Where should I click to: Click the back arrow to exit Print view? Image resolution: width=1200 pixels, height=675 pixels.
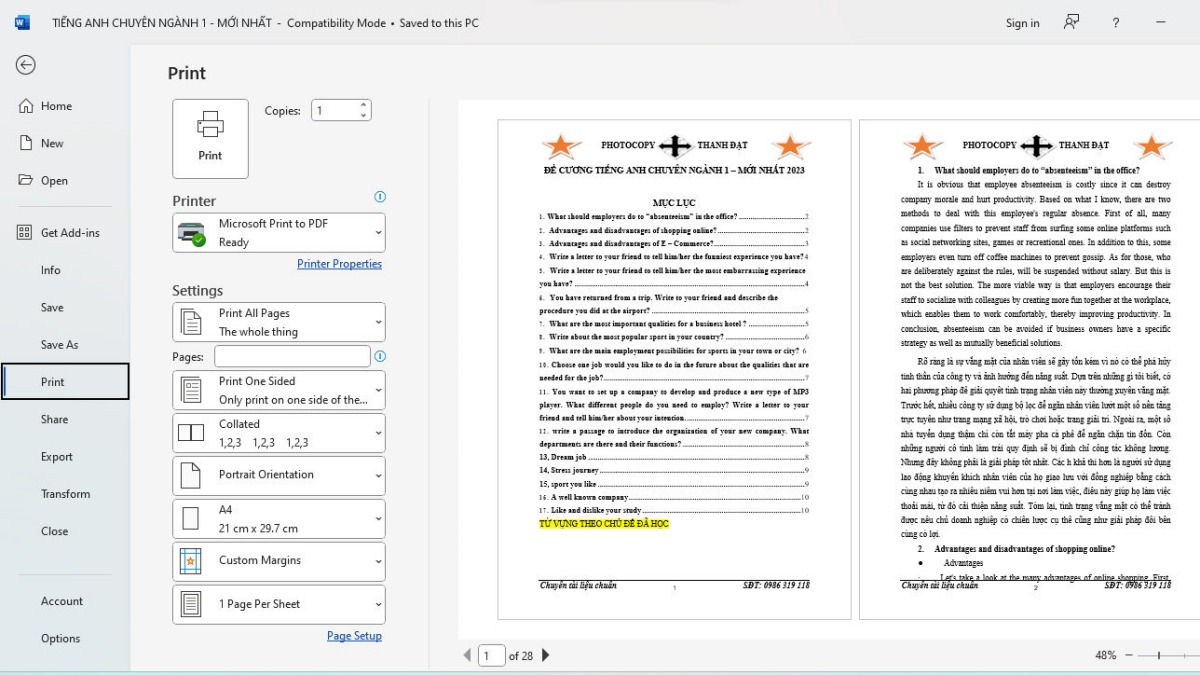pyautogui.click(x=25, y=65)
